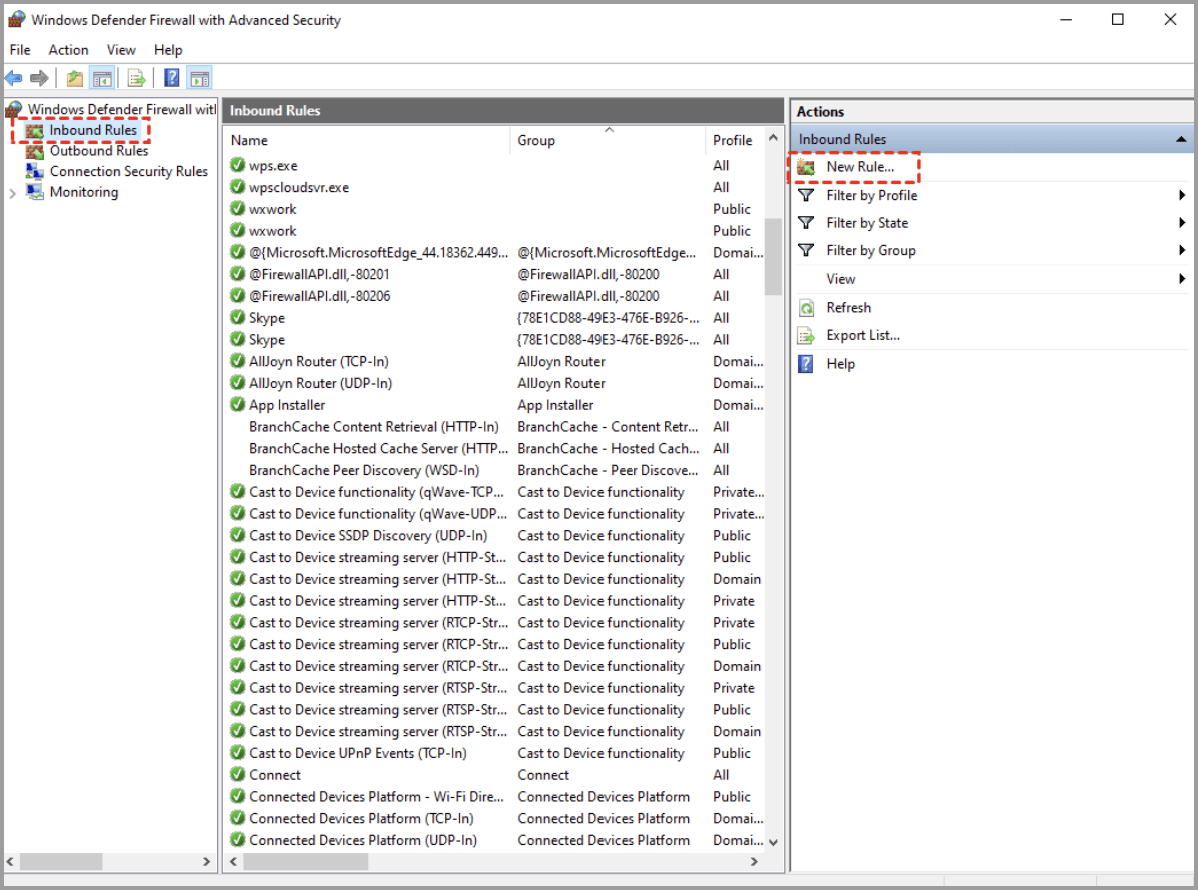Sort by the Profile column header
Viewport: 1198px width, 890px height.
(x=733, y=141)
